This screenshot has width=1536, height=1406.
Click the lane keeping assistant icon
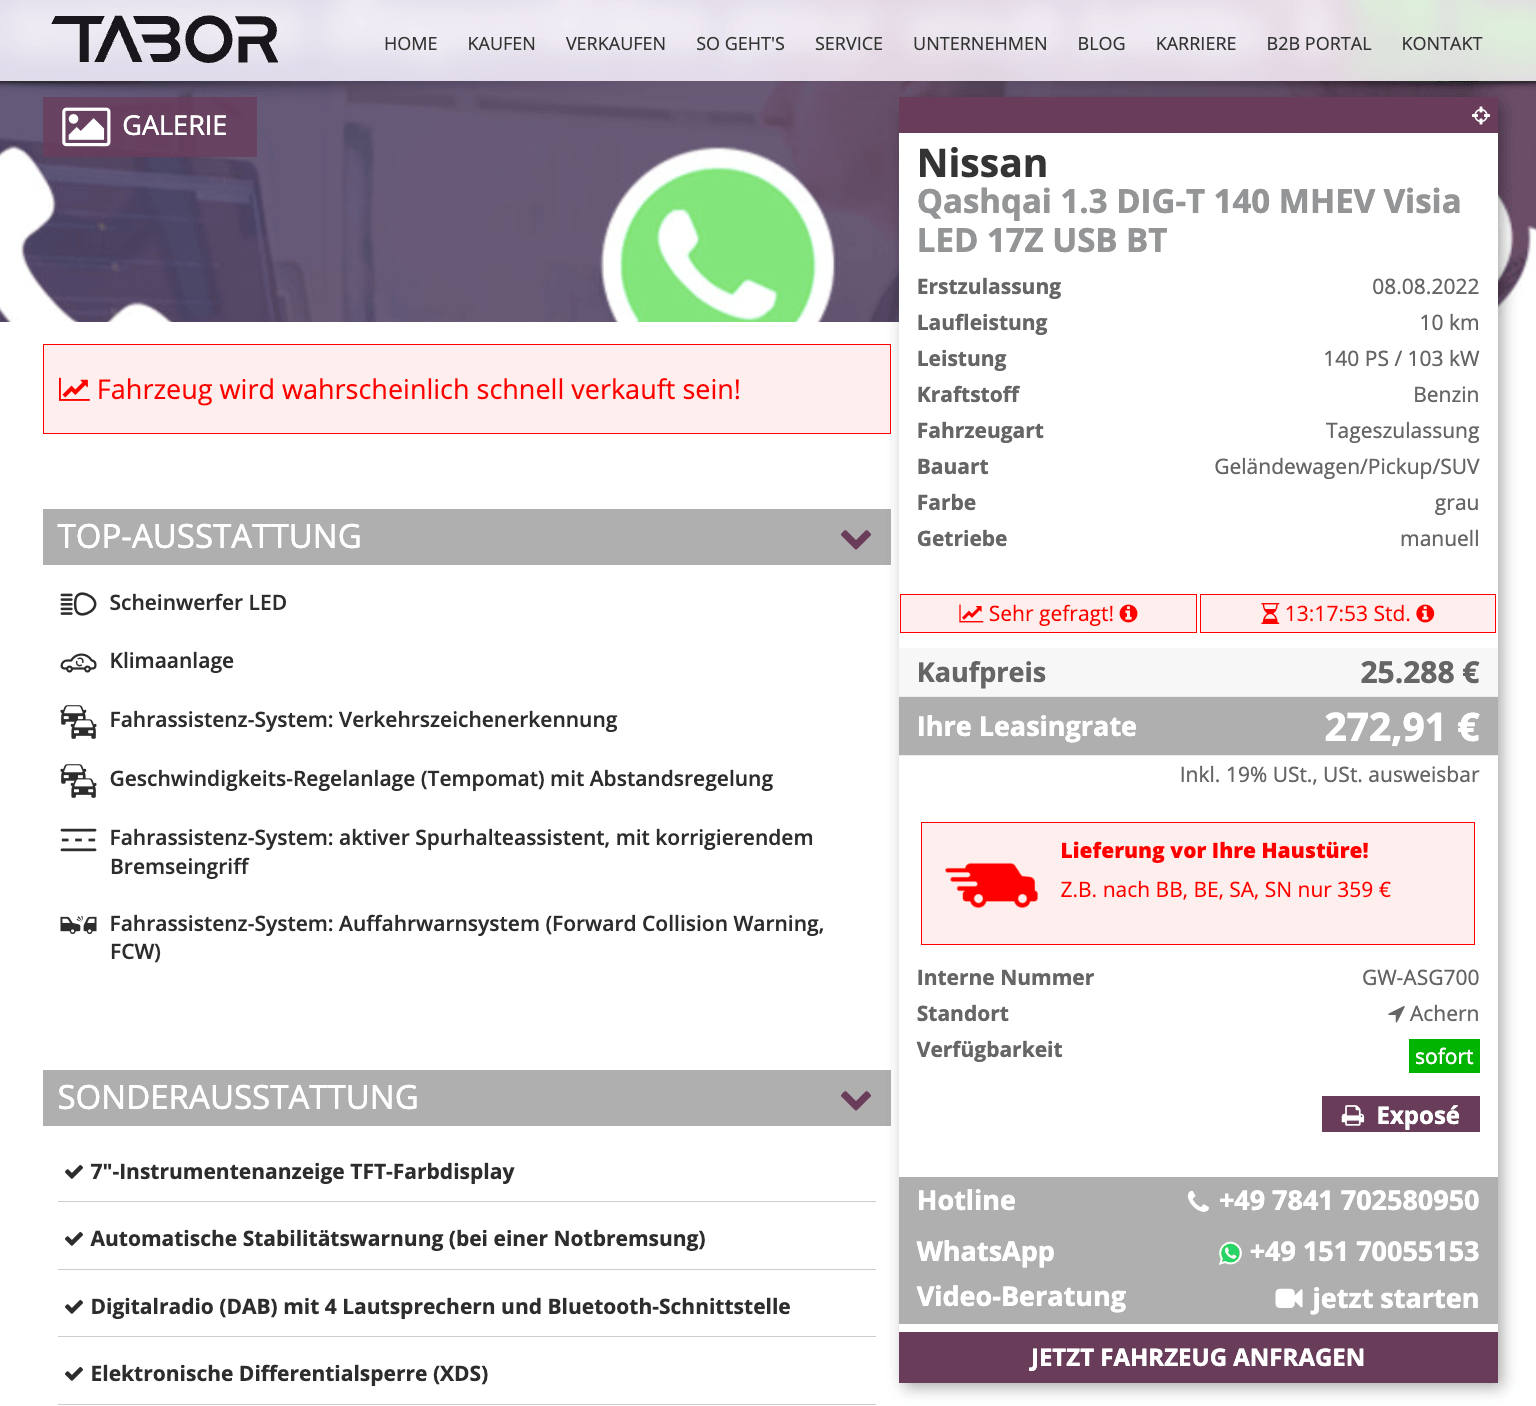tap(78, 839)
